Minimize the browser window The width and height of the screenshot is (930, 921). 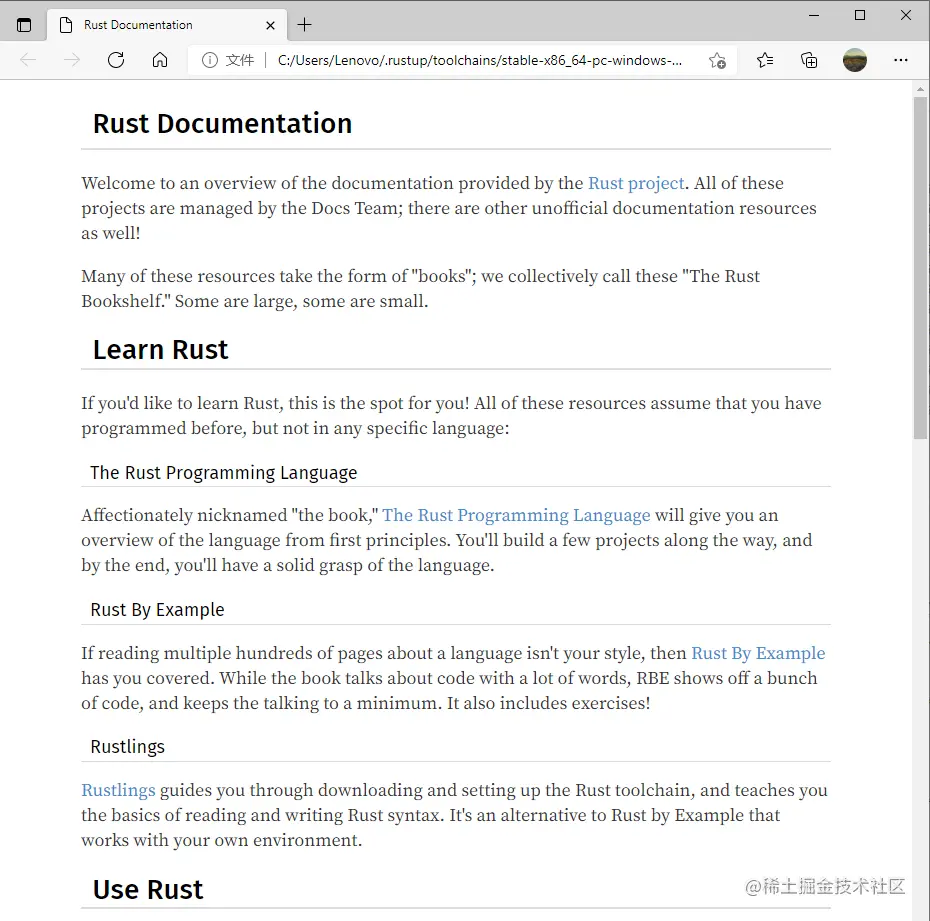pyautogui.click(x=814, y=15)
